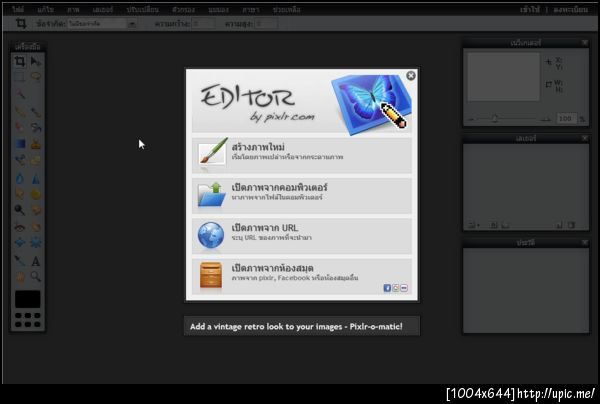
Task: Click navigator zoom-in icon right of slider
Action: 546,119
